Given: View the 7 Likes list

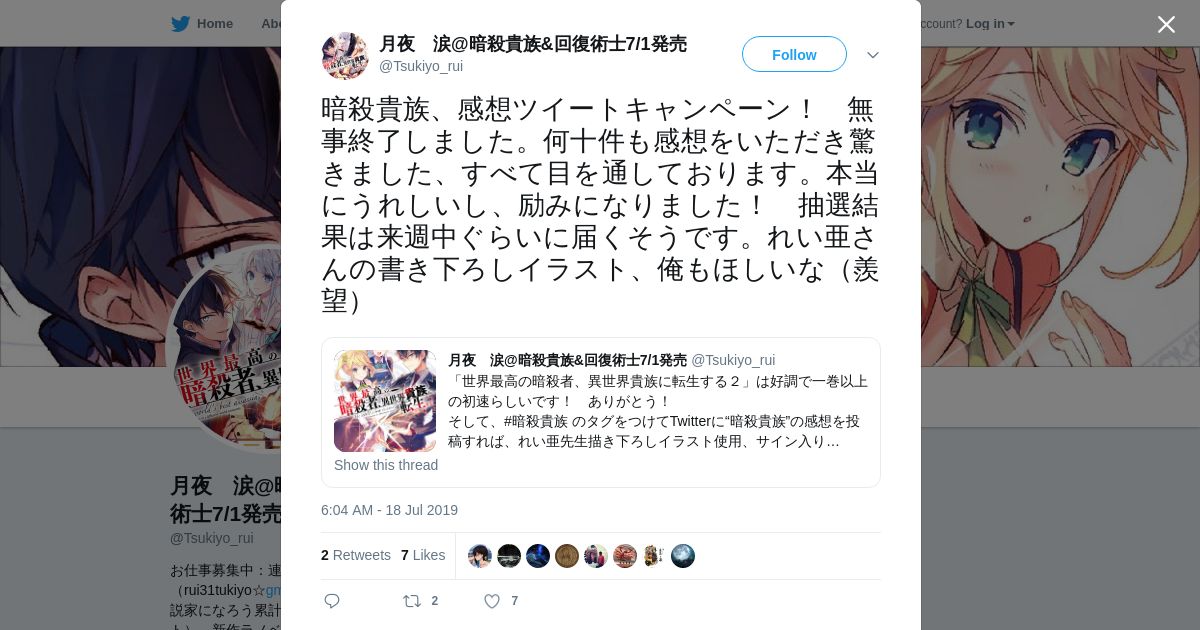Looking at the screenshot, I should (423, 555).
